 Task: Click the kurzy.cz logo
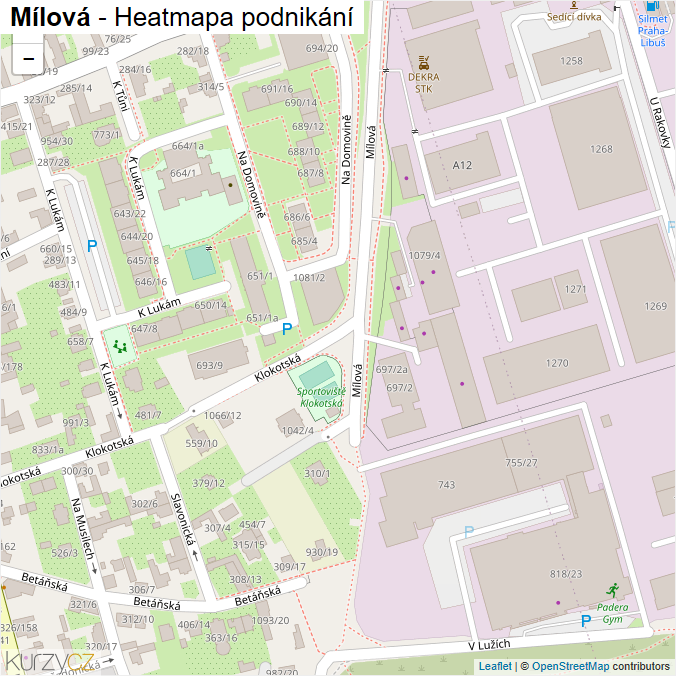tap(50, 661)
